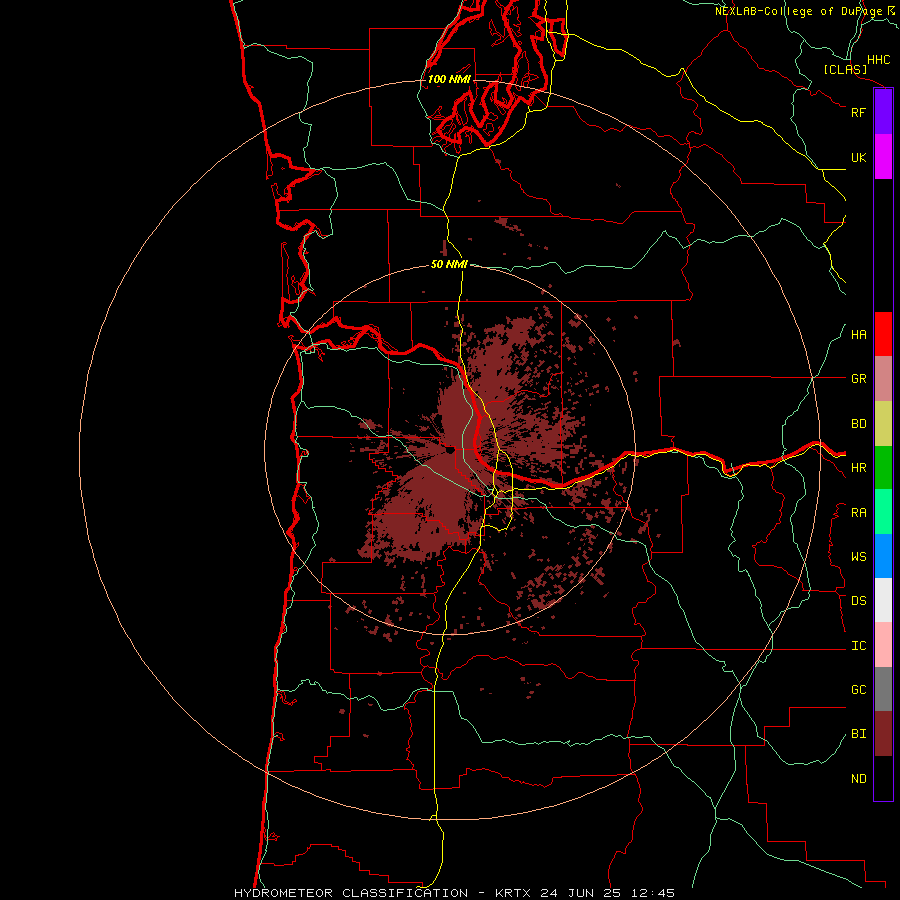
Task: Click the 'HR' legend label
Action: pos(858,468)
